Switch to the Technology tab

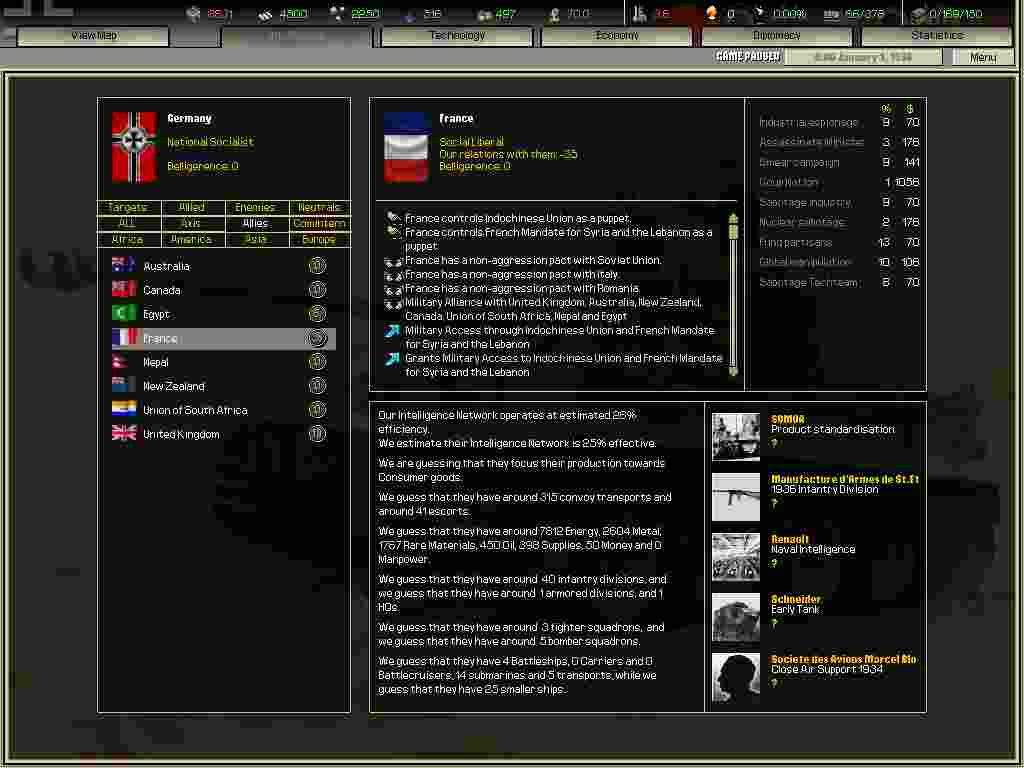tap(457, 36)
